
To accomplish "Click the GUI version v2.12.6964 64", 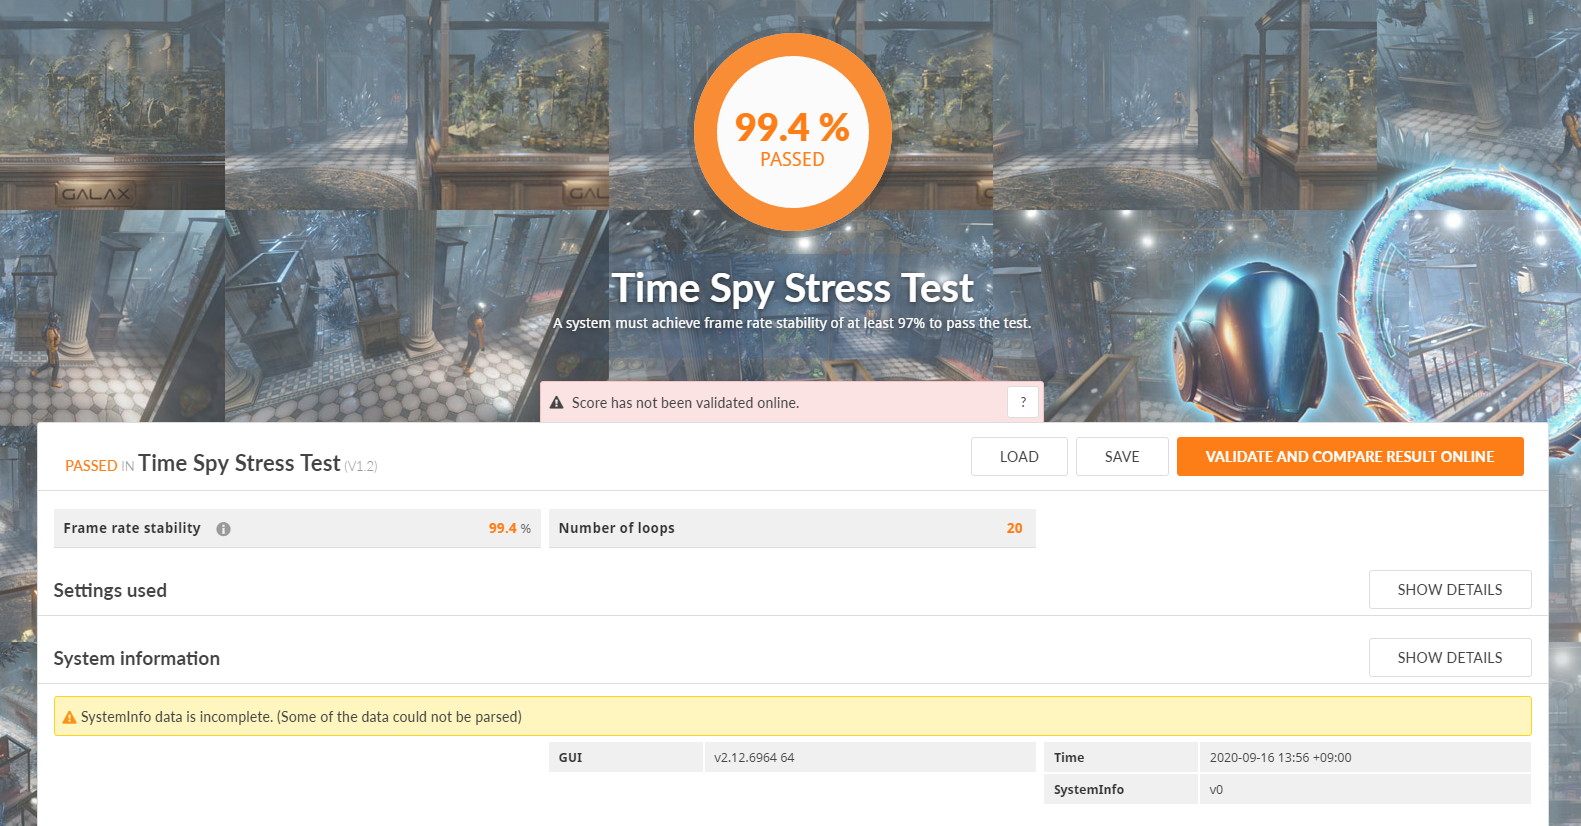I will click(754, 757).
